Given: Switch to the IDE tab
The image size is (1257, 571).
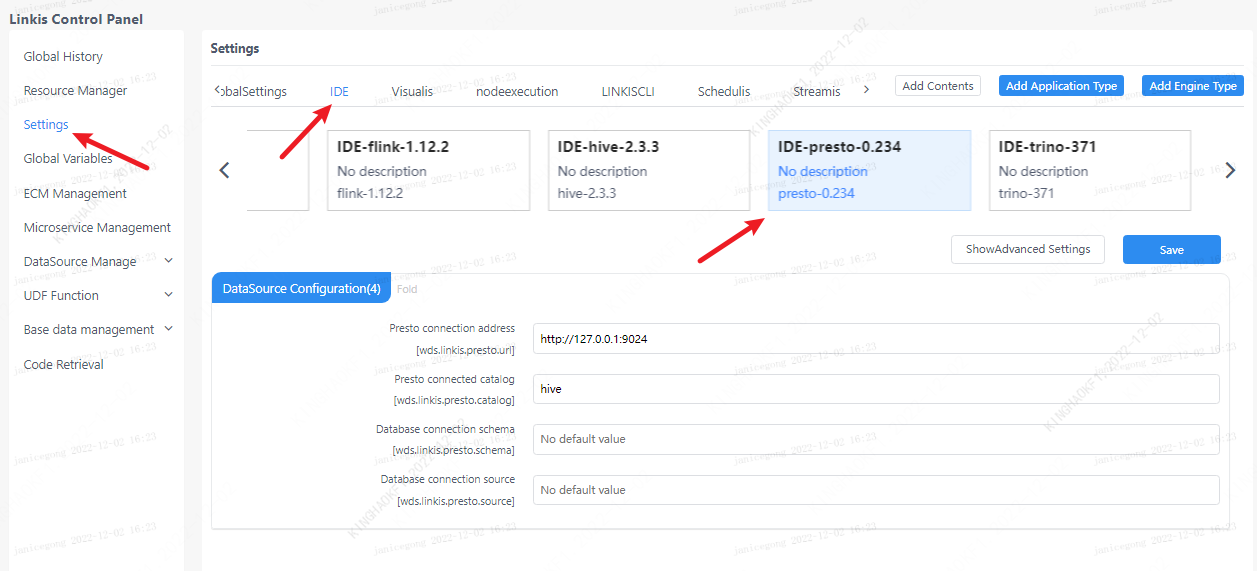Looking at the screenshot, I should click(x=339, y=91).
